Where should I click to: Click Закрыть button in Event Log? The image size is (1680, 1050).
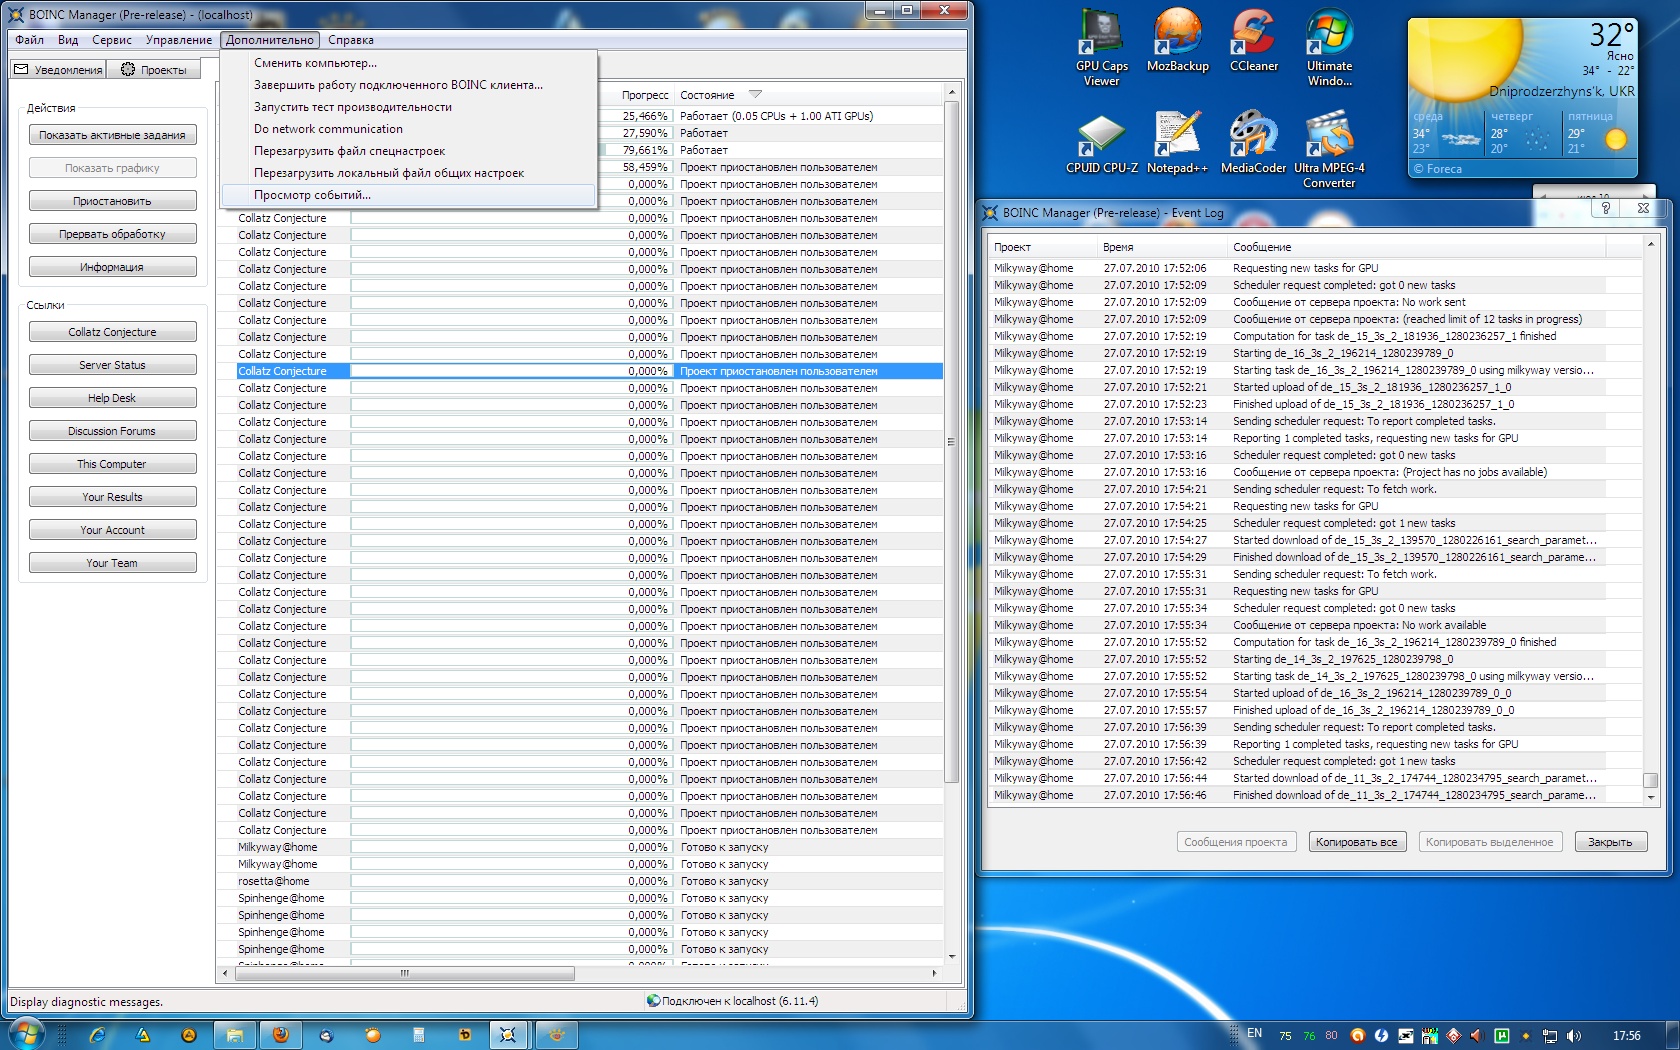coord(1610,842)
